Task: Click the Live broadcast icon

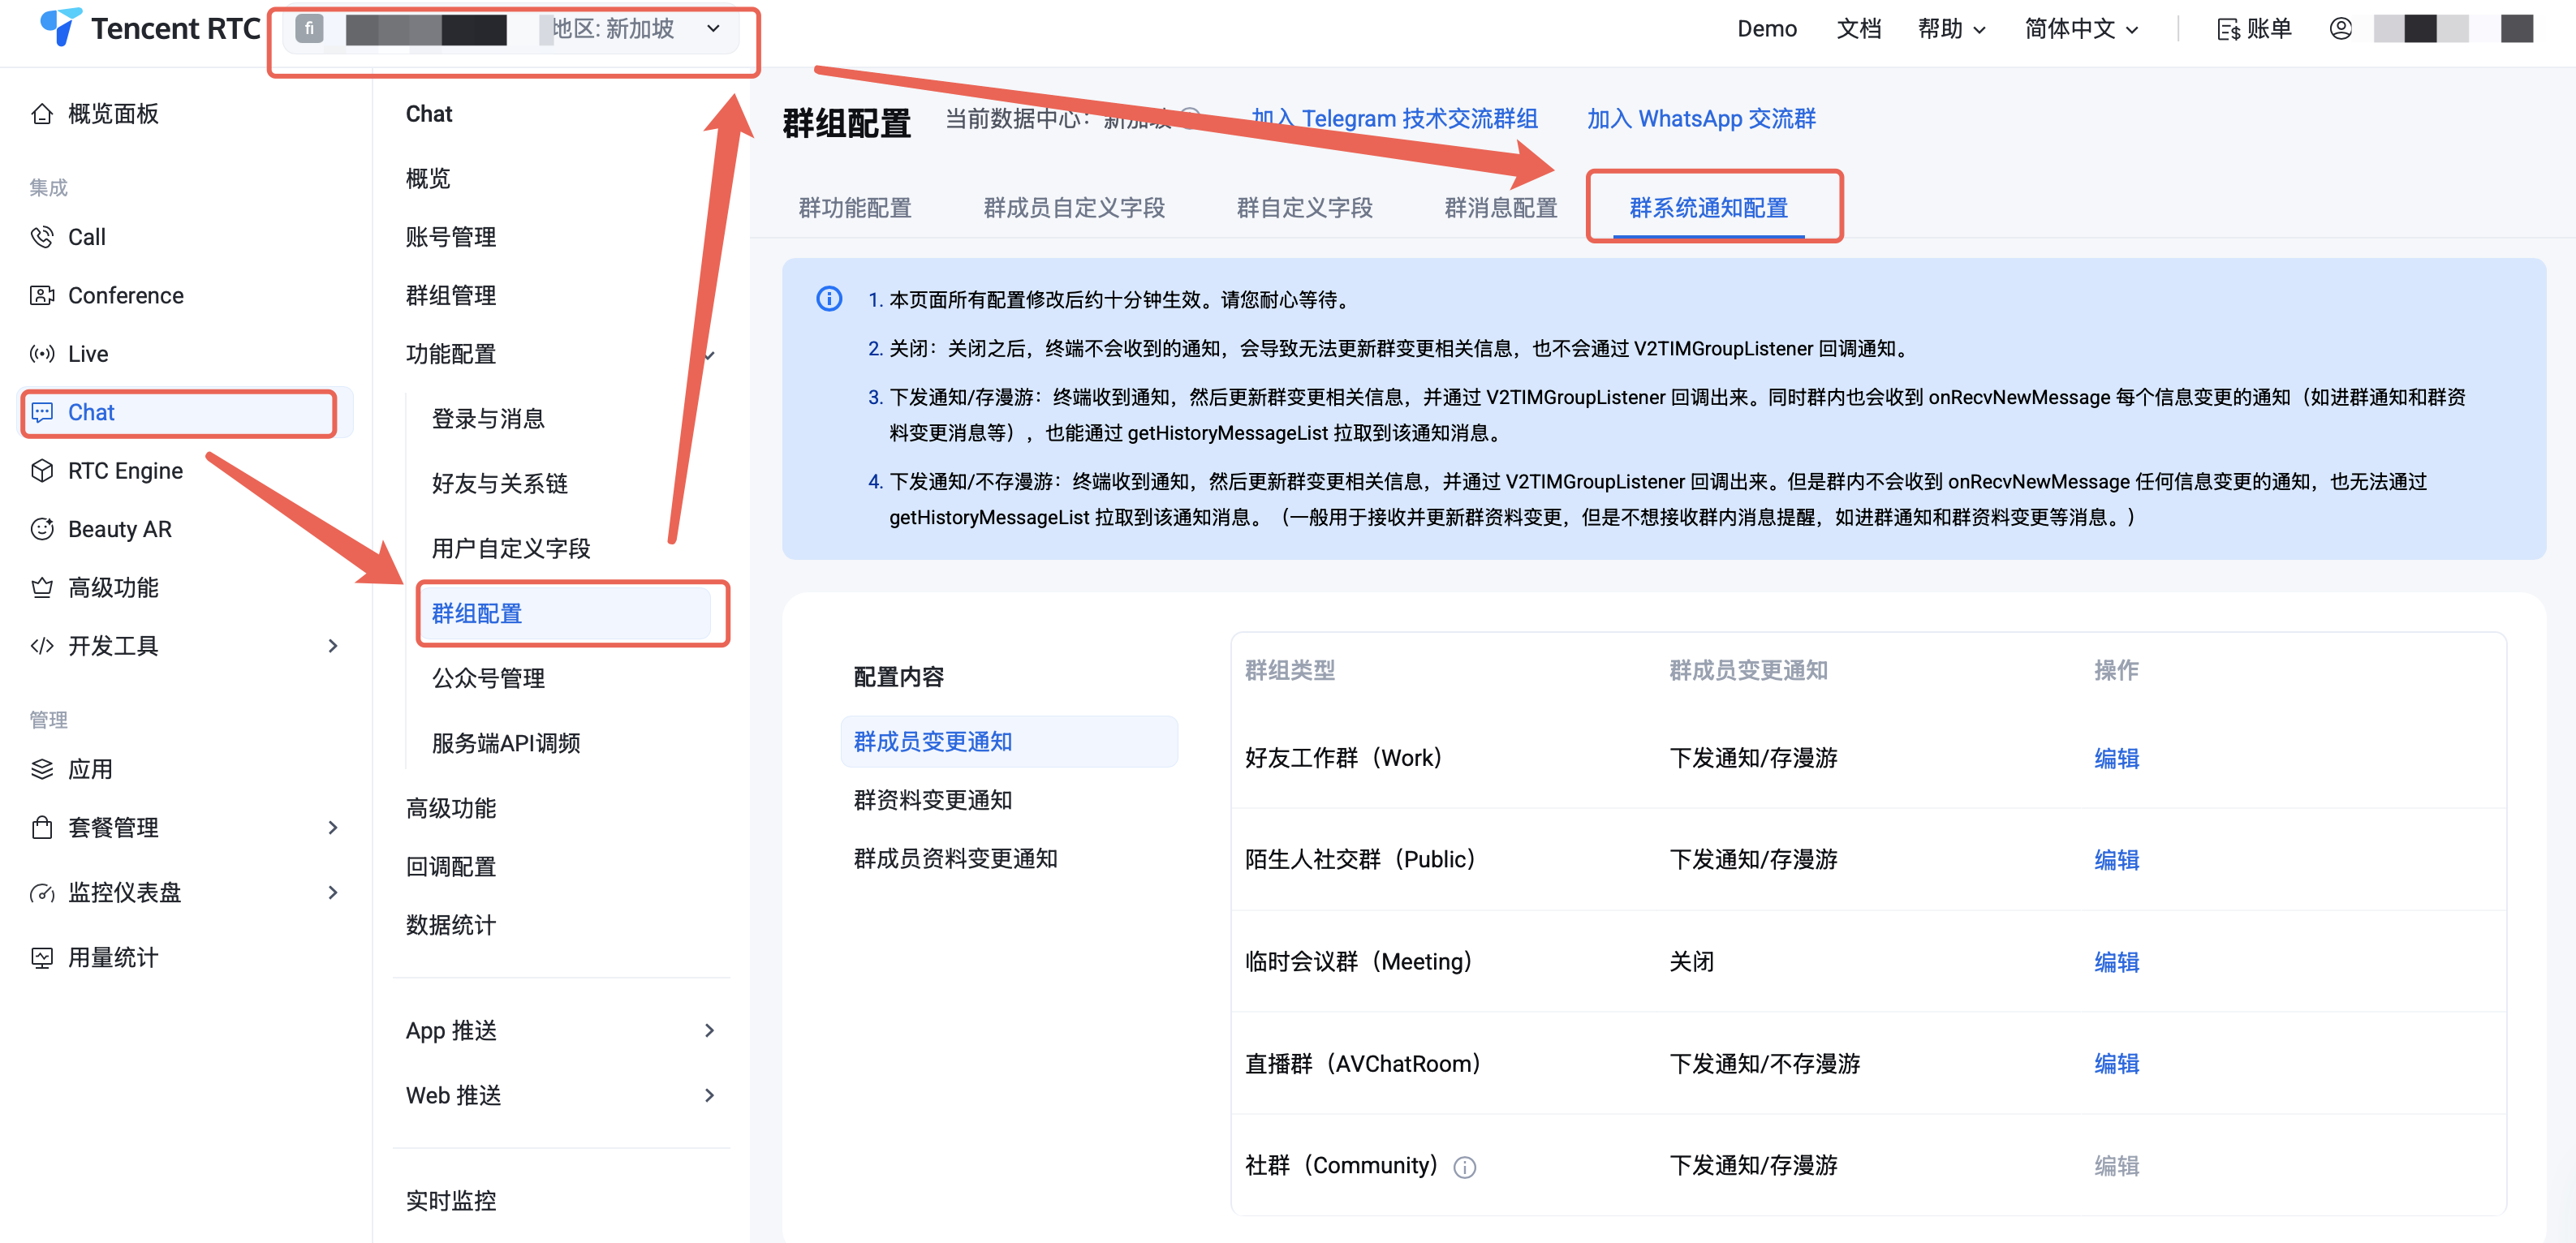Action: point(41,354)
